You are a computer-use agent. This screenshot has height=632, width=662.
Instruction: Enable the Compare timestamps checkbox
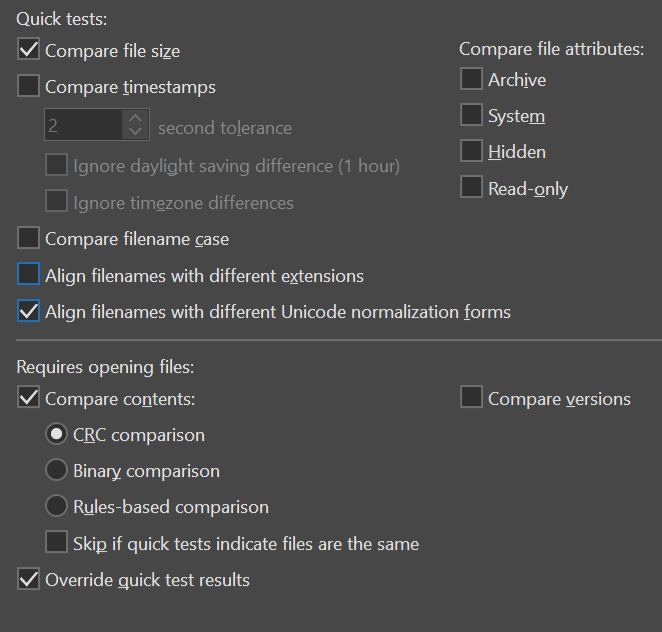[29, 87]
